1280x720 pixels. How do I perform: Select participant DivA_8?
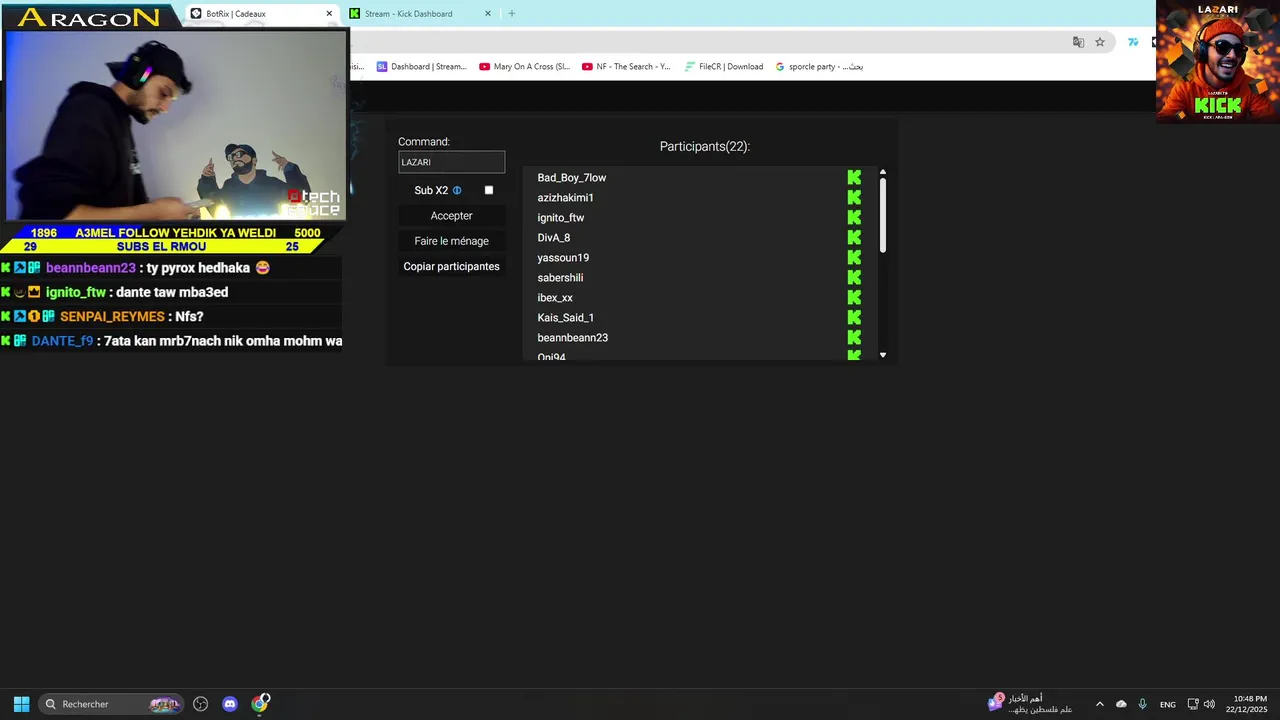[x=554, y=238]
